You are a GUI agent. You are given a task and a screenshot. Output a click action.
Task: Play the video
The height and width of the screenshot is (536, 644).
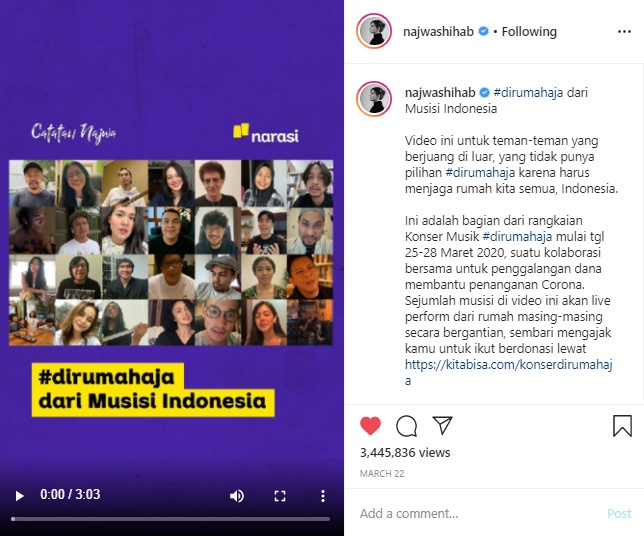(19, 496)
